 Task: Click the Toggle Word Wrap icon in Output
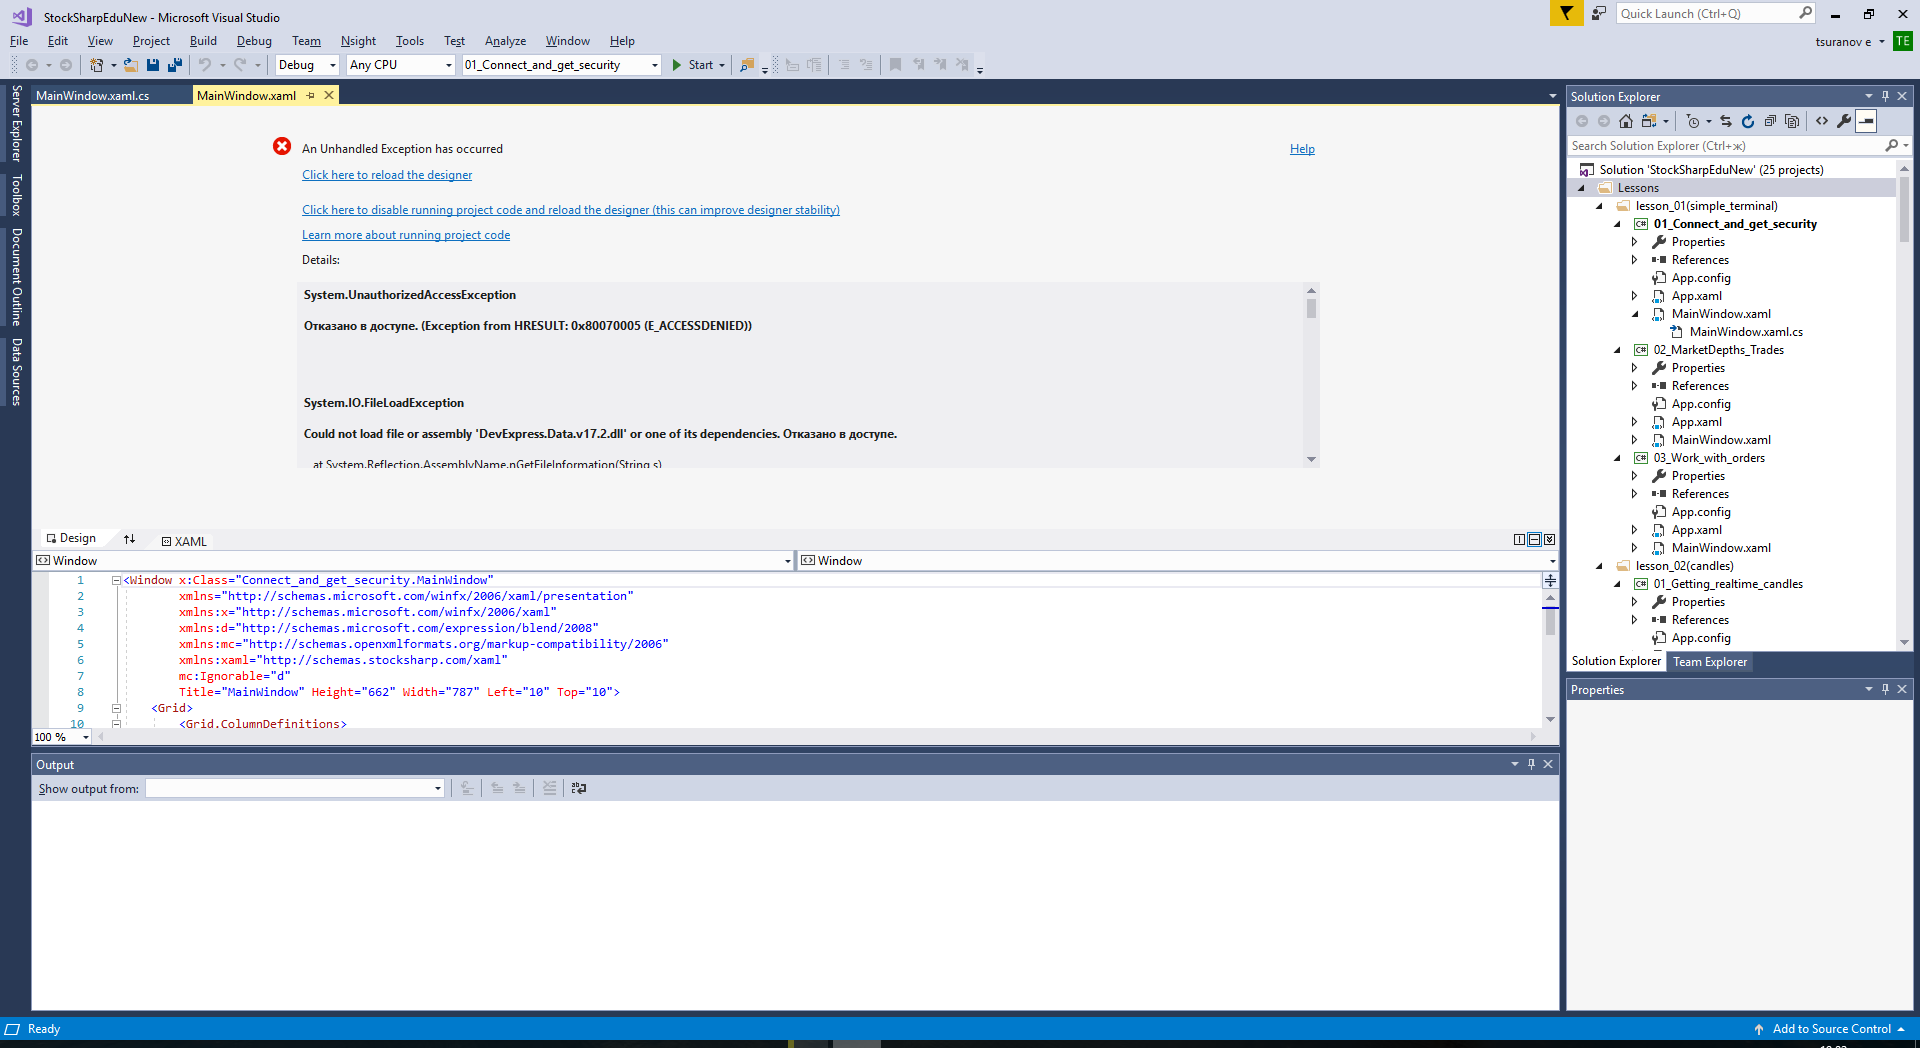pos(578,788)
